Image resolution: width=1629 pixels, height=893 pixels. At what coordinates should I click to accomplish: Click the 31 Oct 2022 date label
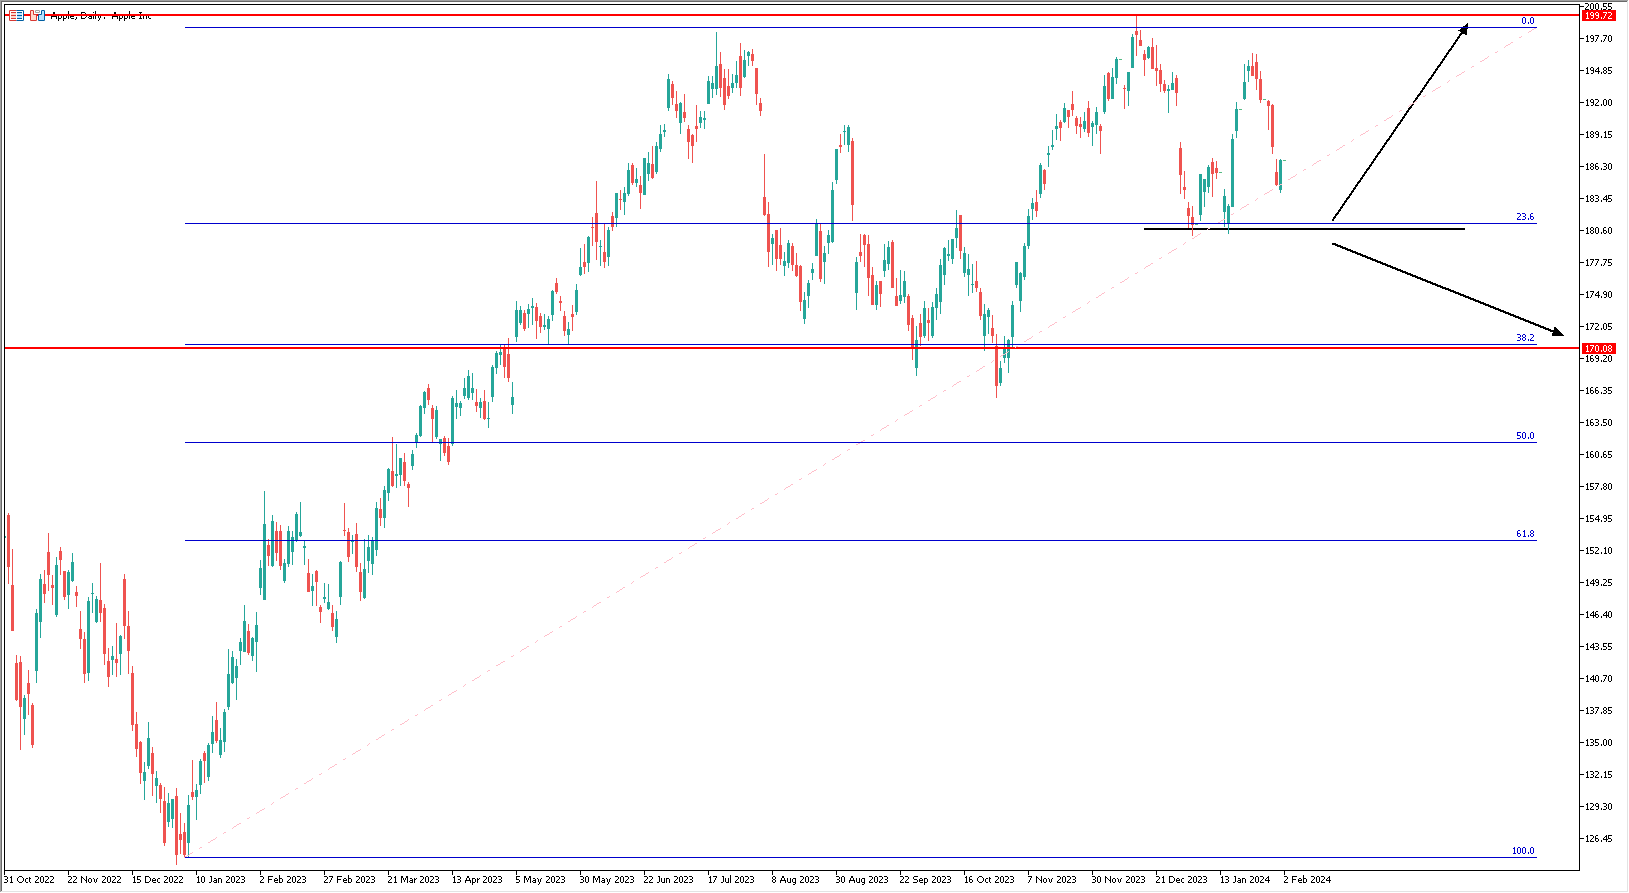tap(29, 880)
